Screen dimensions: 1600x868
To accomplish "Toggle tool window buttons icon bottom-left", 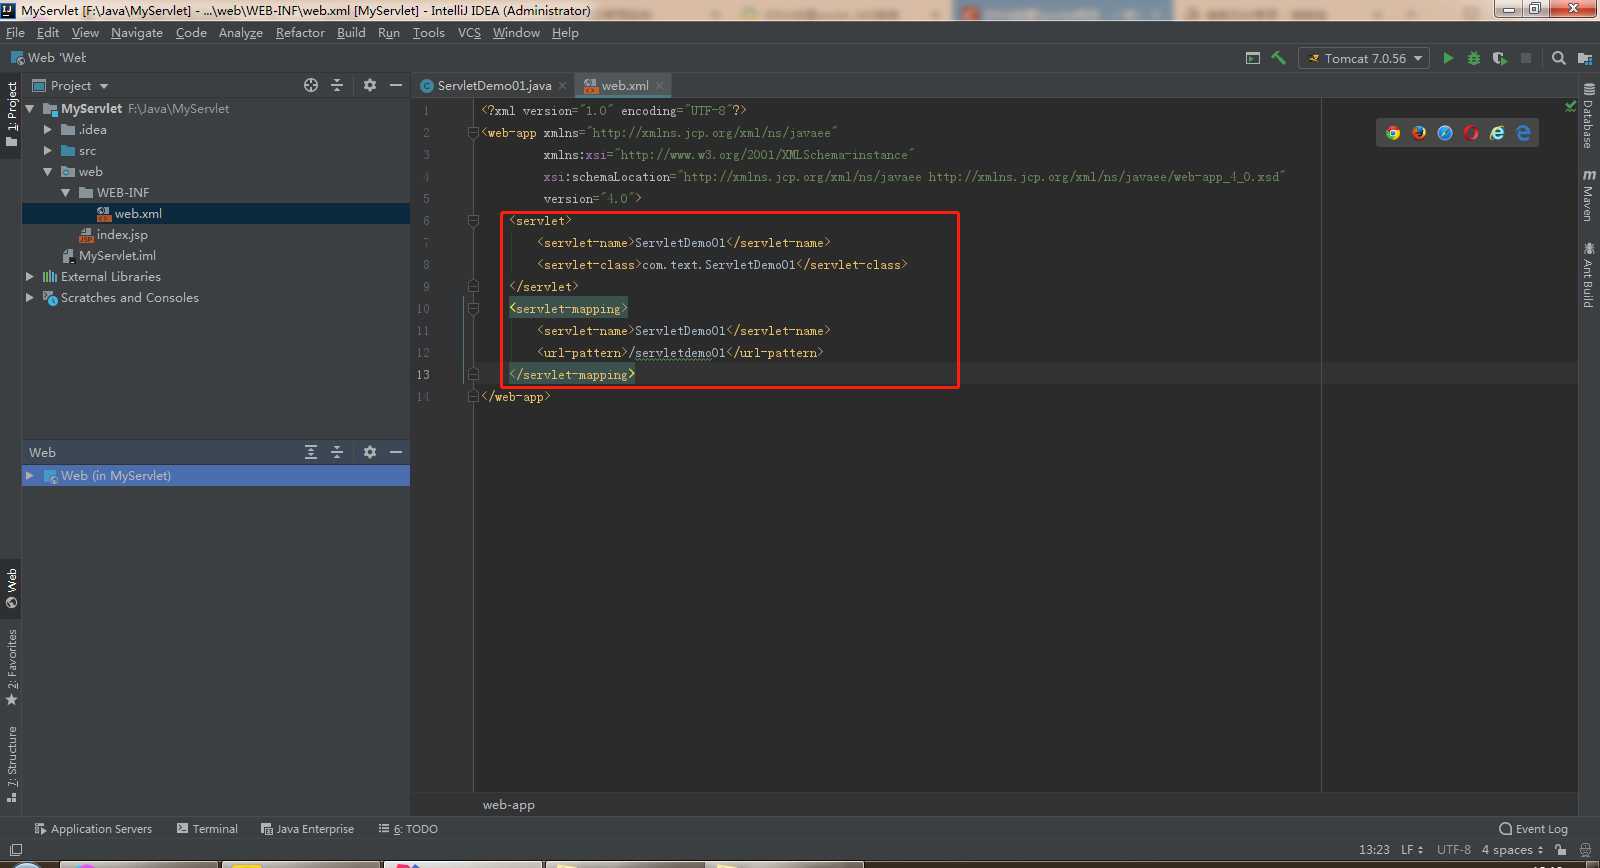I will 16,850.
